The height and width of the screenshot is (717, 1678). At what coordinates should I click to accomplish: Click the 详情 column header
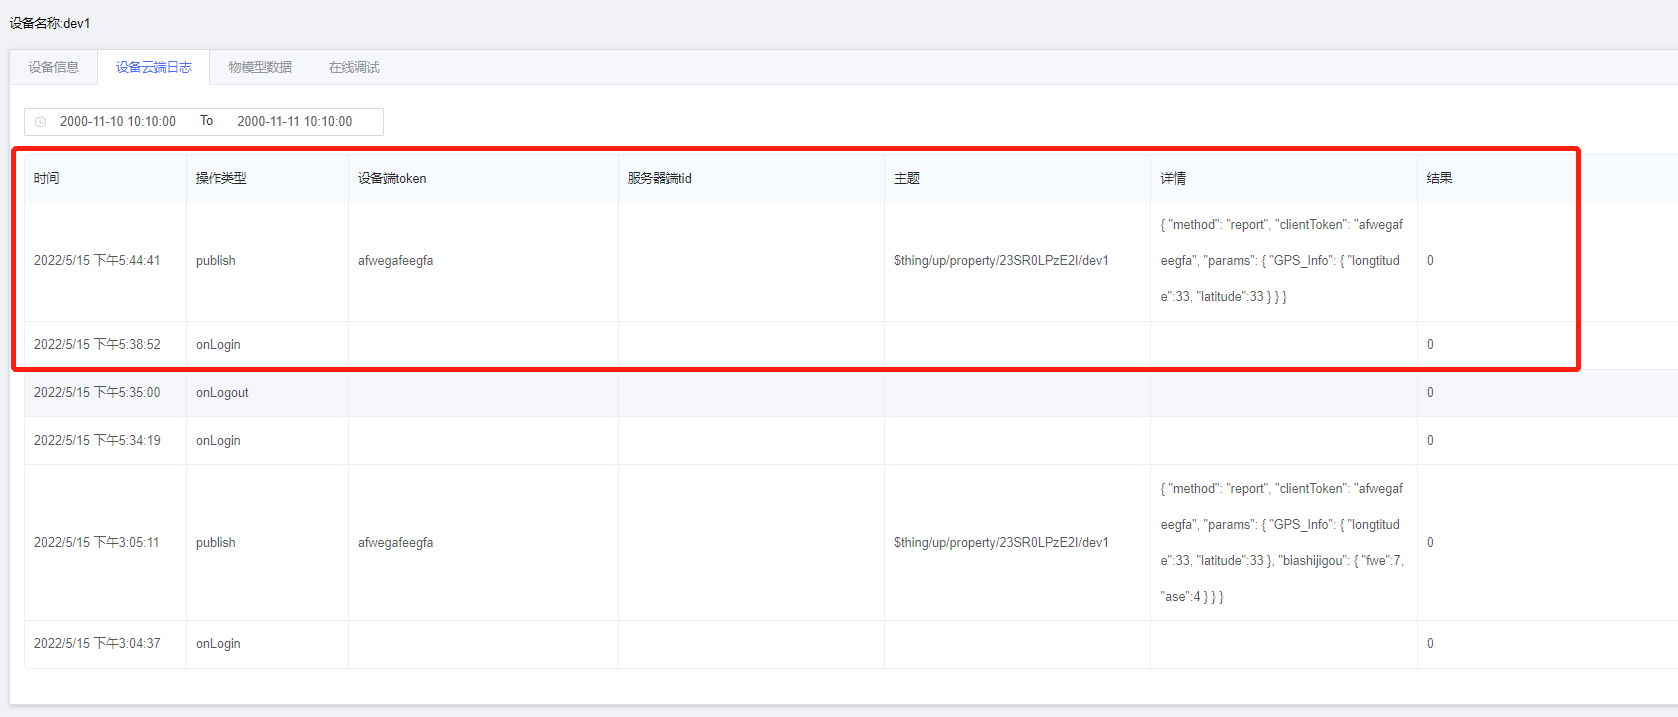[x=1173, y=178]
